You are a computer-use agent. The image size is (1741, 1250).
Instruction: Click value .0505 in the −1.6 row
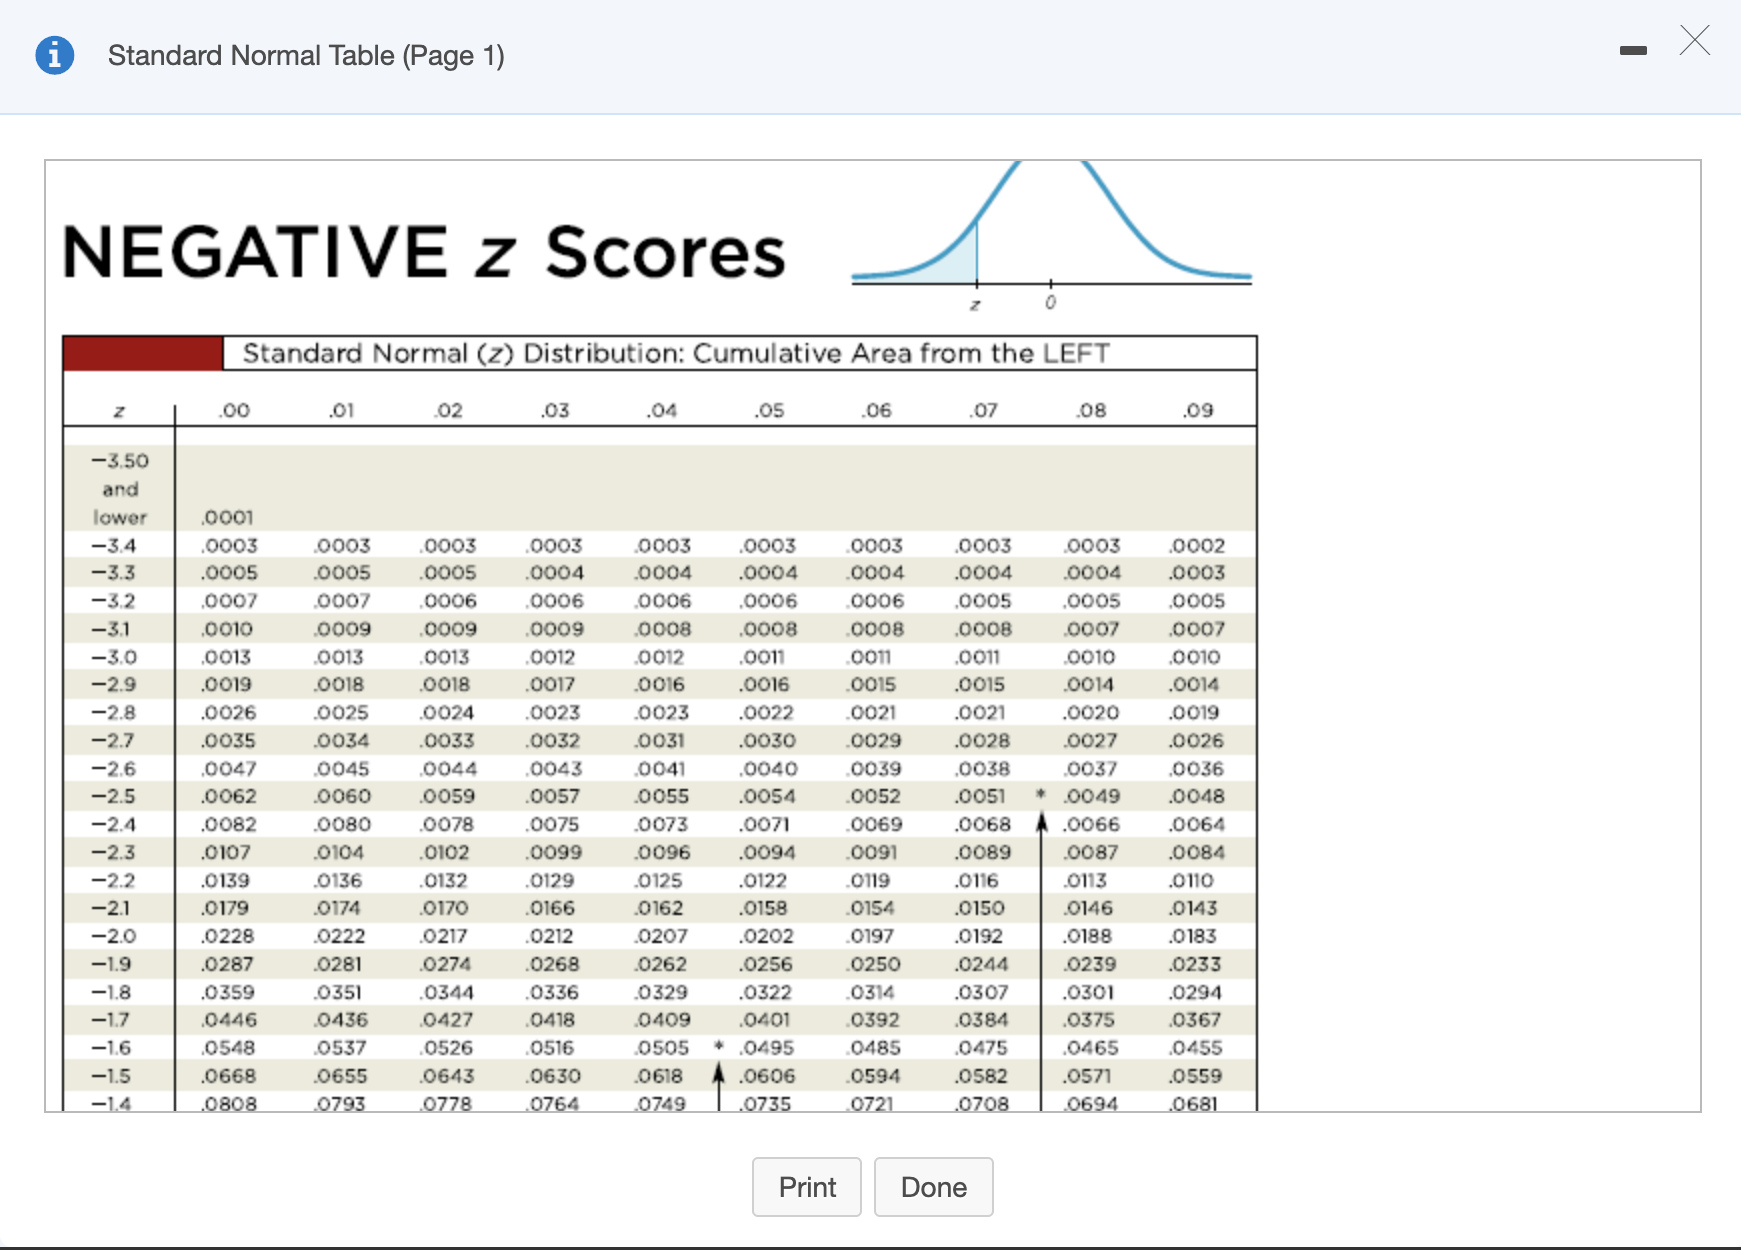pyautogui.click(x=662, y=1048)
